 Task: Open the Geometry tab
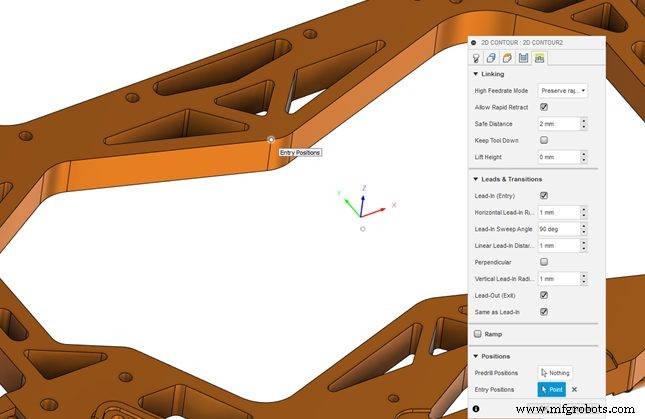tap(491, 58)
